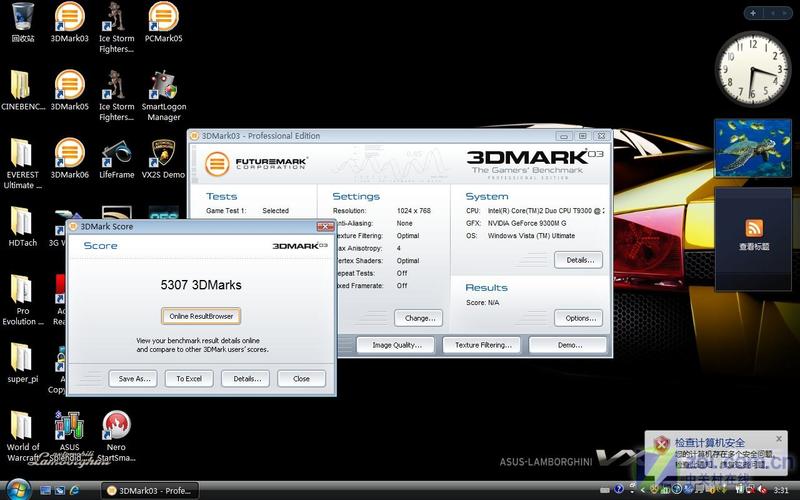800x500 pixels.
Task: Close the 3DMark Score dialog with X
Action: (324, 226)
